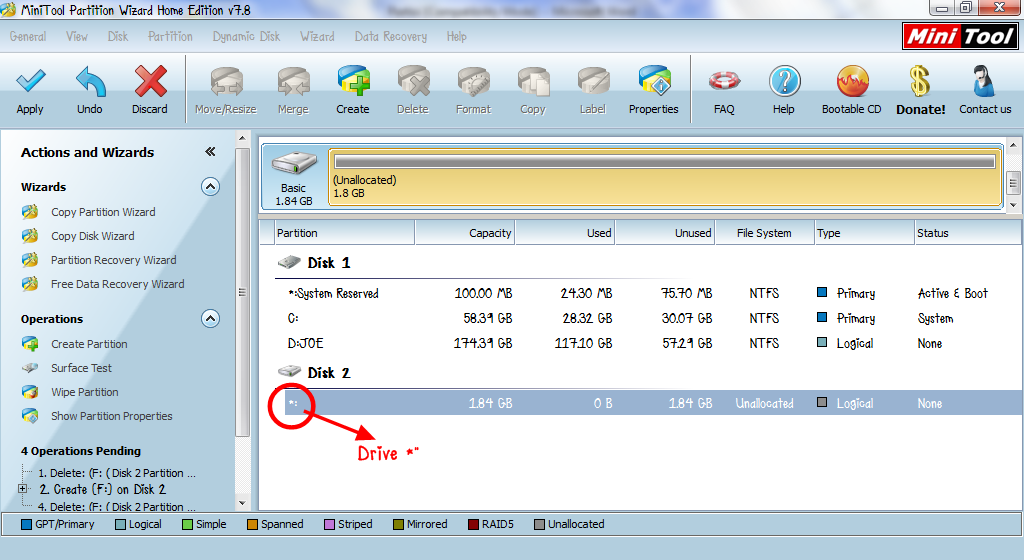This screenshot has height=560, width=1024.
Task: Open the Data Recovery menu
Action: 391,37
